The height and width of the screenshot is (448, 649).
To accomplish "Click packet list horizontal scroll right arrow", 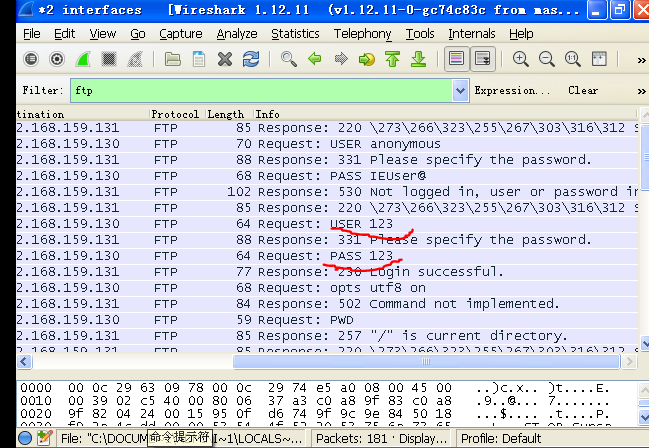I will [630, 361].
